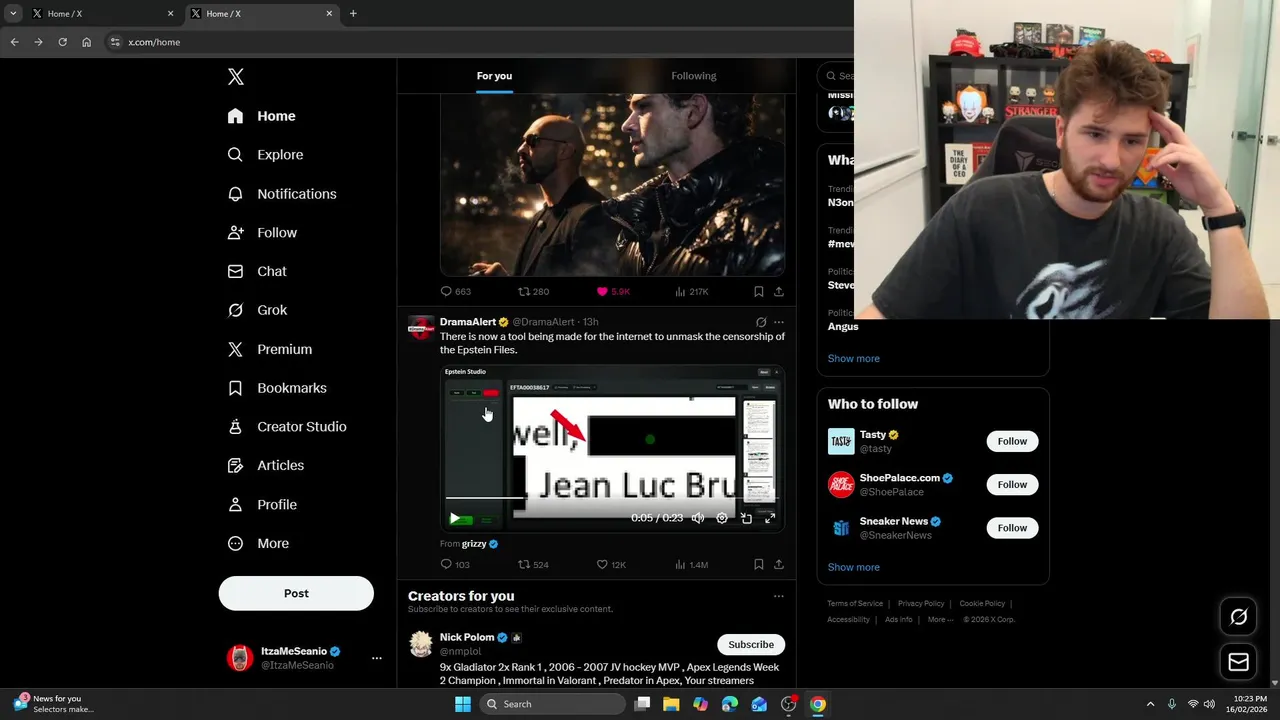The image size is (1280, 720).
Task: Open video settings gear
Action: [x=722, y=518]
